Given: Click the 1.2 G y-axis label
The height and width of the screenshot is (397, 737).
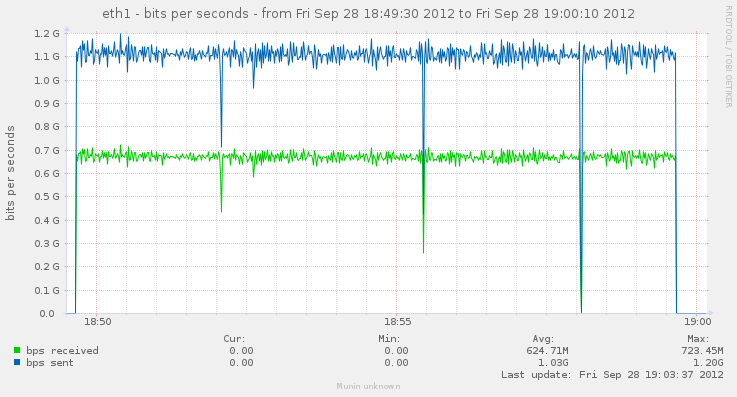Looking at the screenshot, I should (47, 33).
